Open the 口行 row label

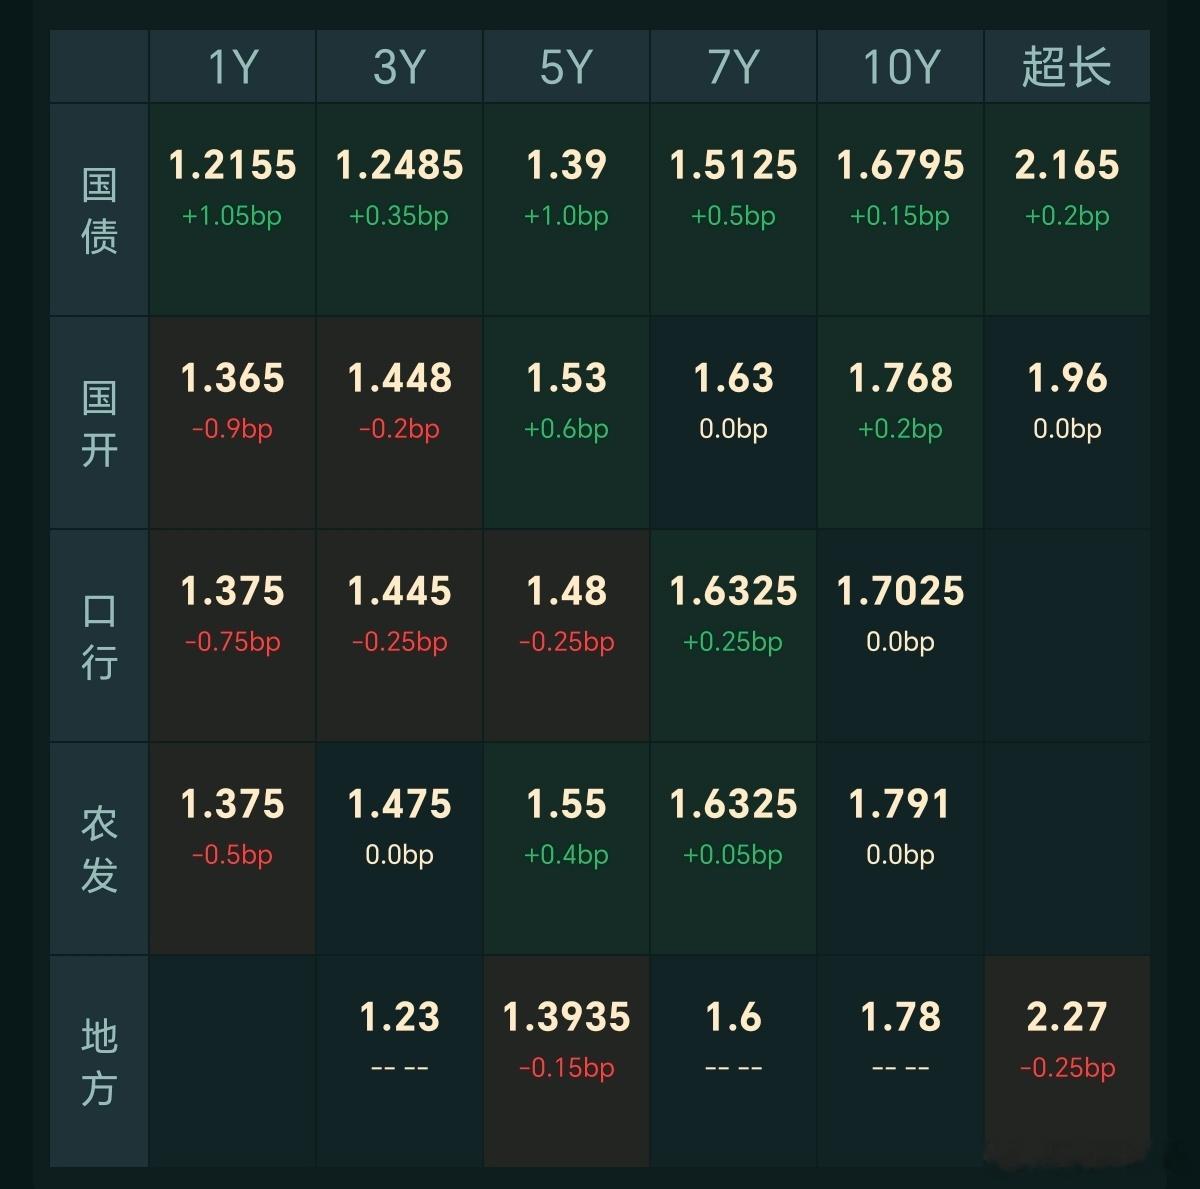click(x=99, y=636)
